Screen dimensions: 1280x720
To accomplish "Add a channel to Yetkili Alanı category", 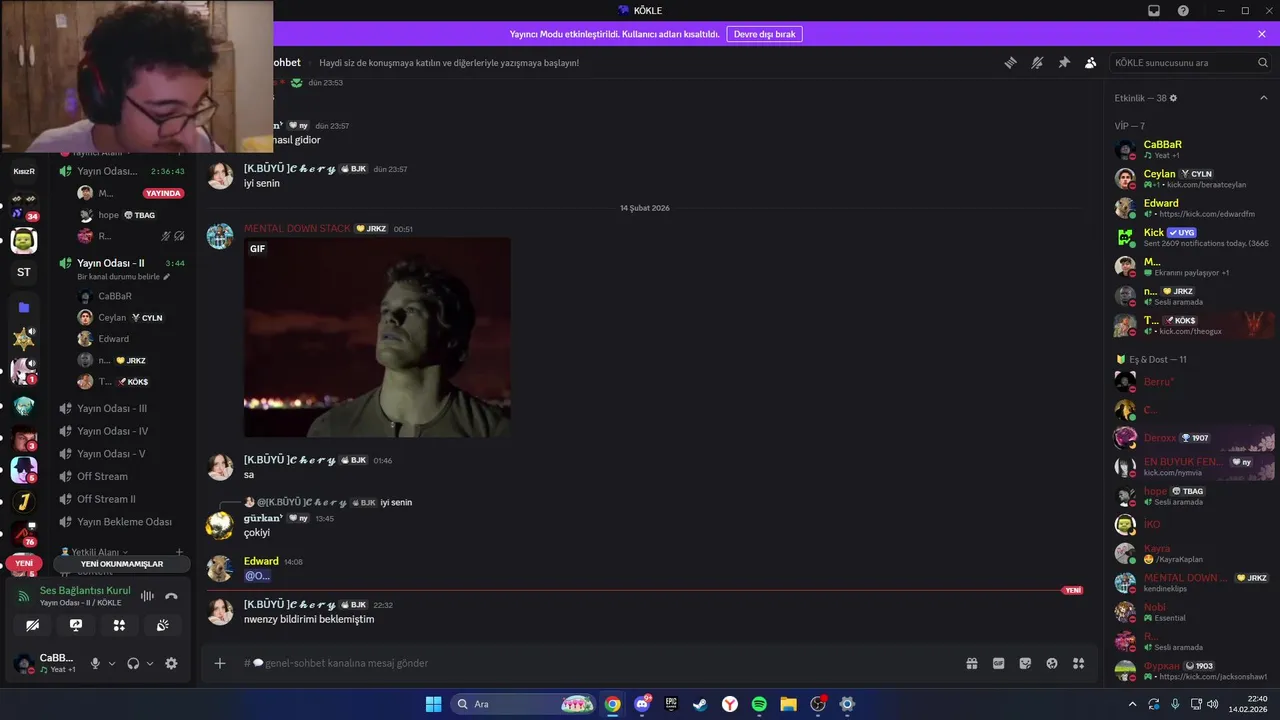I will (180, 552).
